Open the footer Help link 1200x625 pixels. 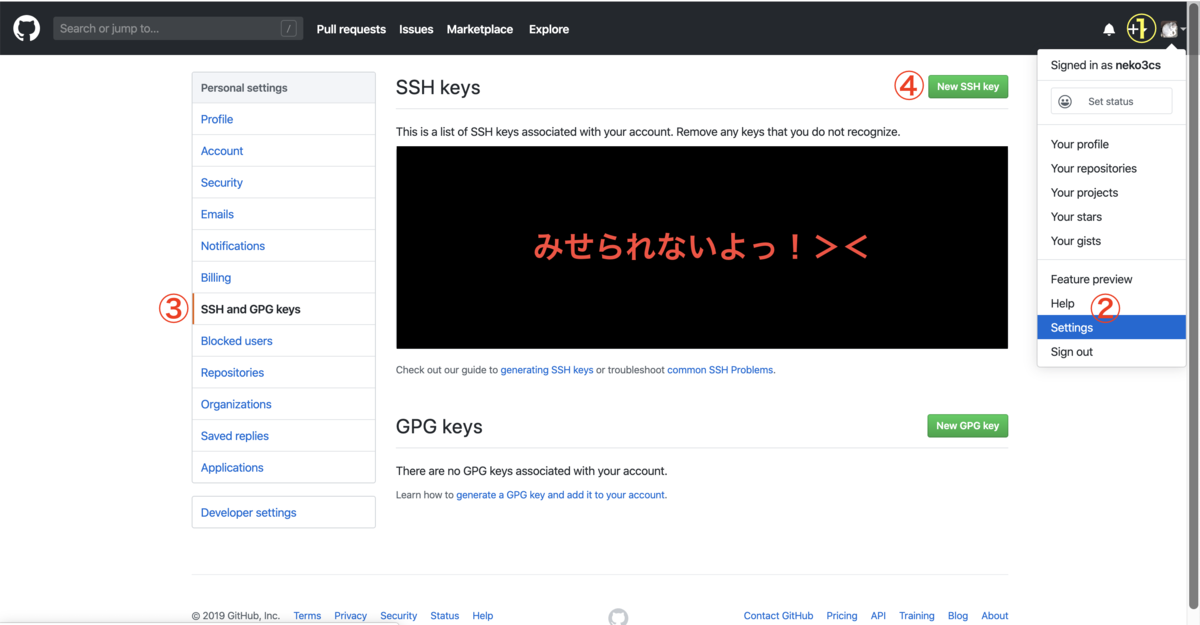coord(483,616)
